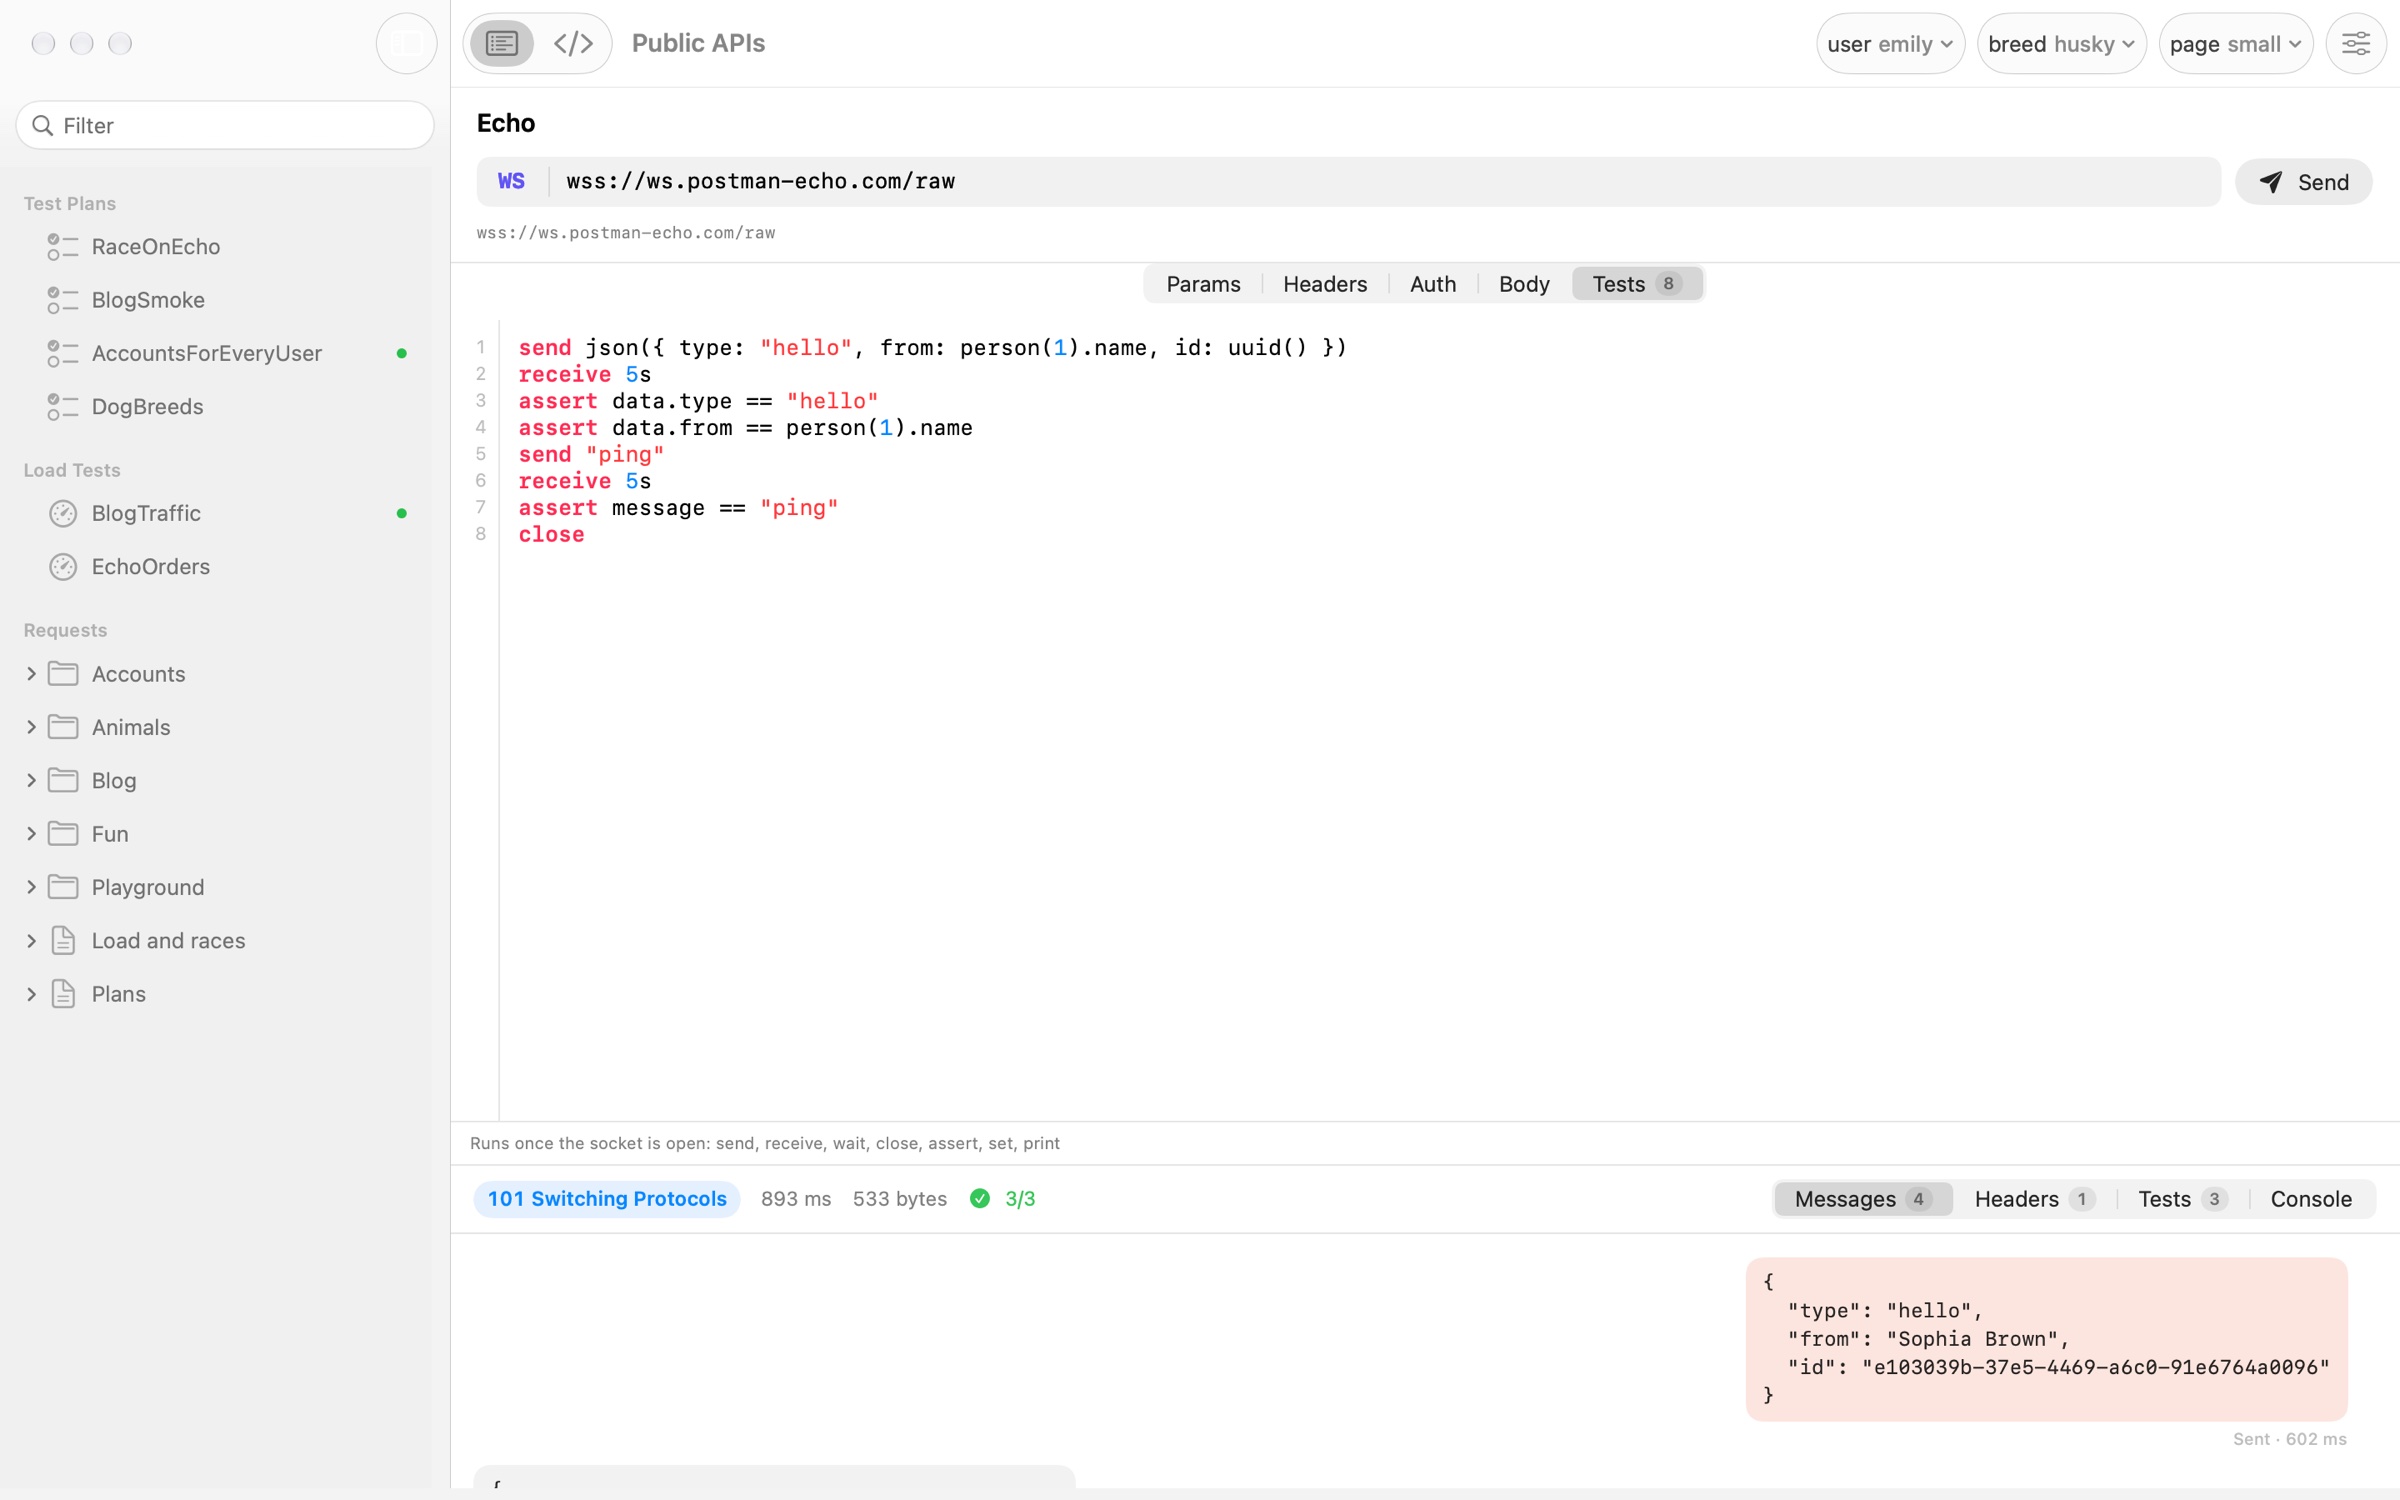The height and width of the screenshot is (1500, 2400).
Task: Switch to code view icon
Action: pos(573,43)
